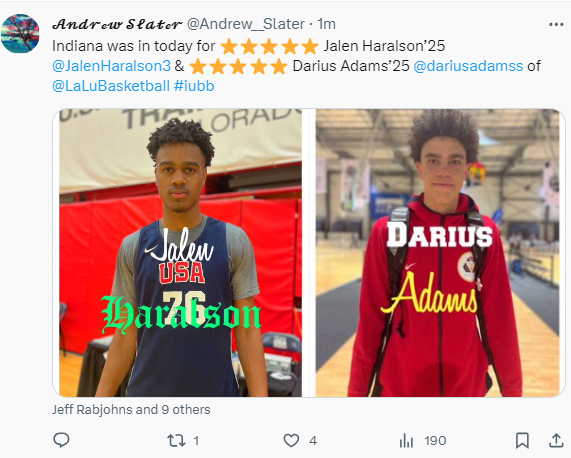Click the reply speech bubble icon
The image size is (571, 458).
[61, 440]
